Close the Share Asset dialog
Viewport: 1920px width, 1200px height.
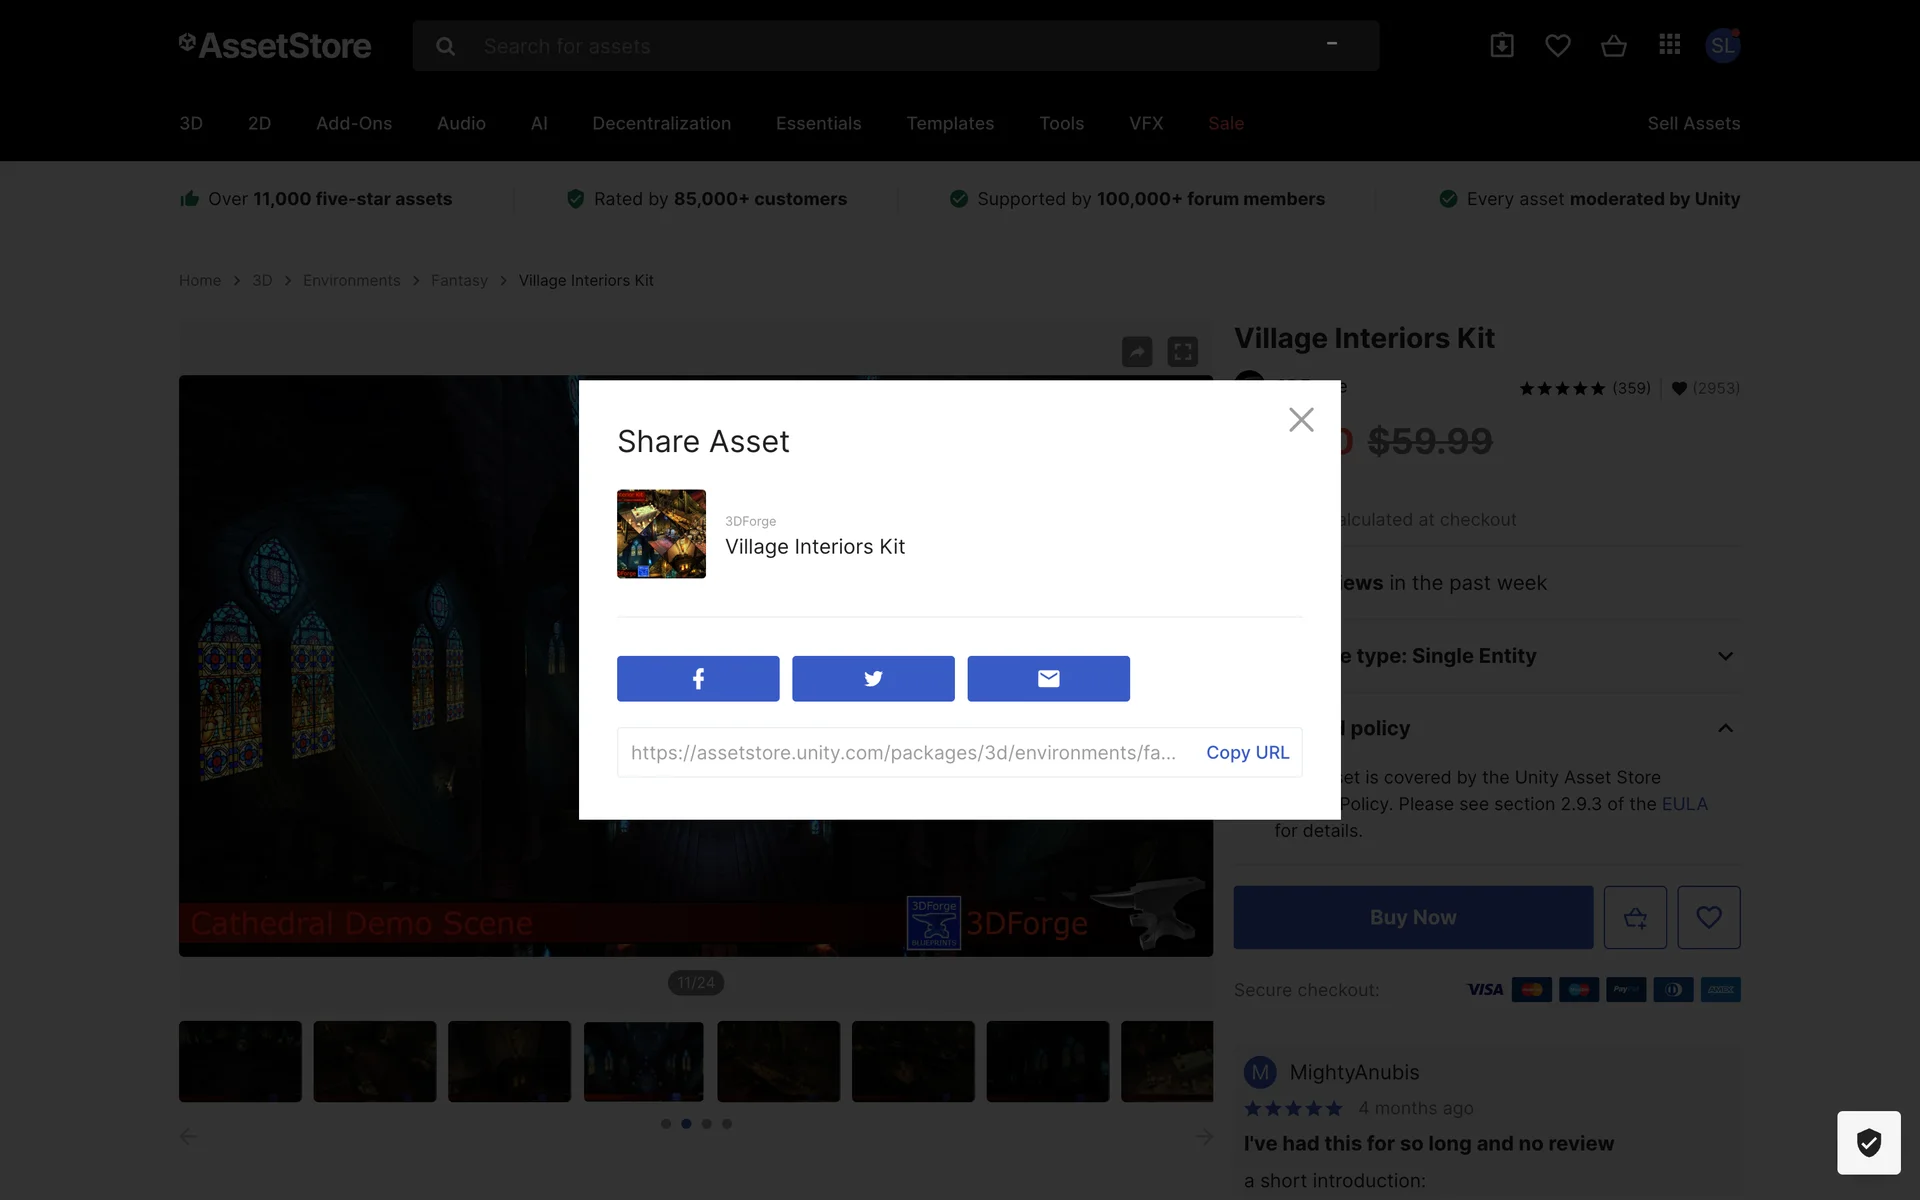(1300, 419)
